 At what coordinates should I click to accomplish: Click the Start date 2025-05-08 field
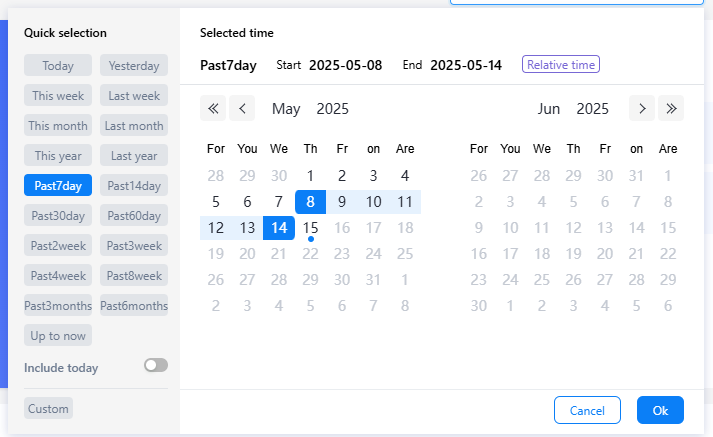tap(345, 65)
